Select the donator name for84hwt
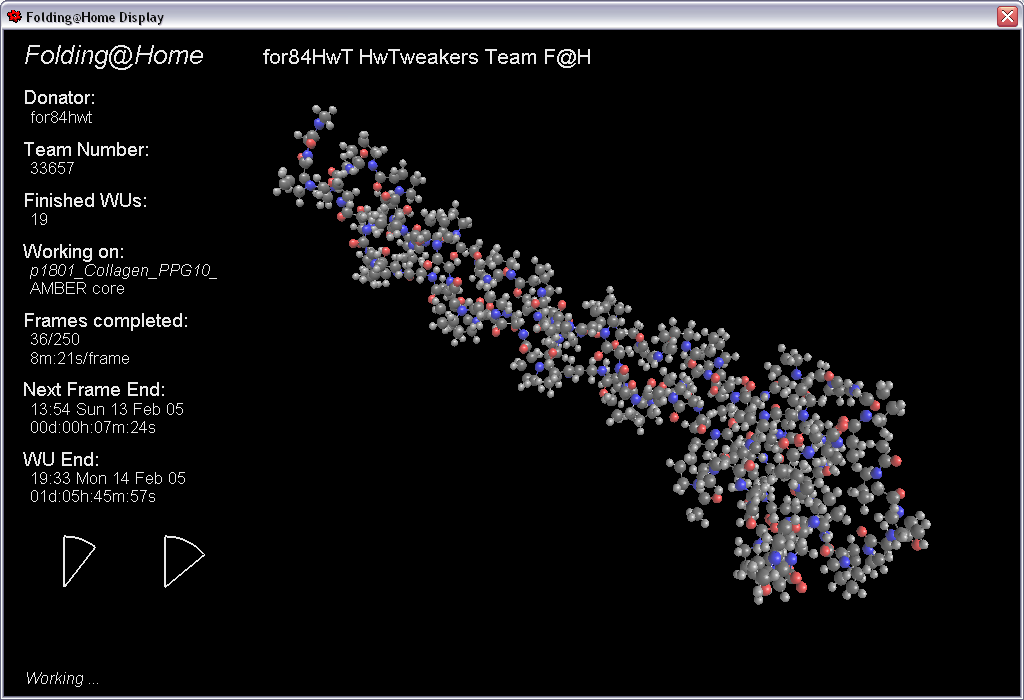Screen dimensions: 1024x700 61,117
